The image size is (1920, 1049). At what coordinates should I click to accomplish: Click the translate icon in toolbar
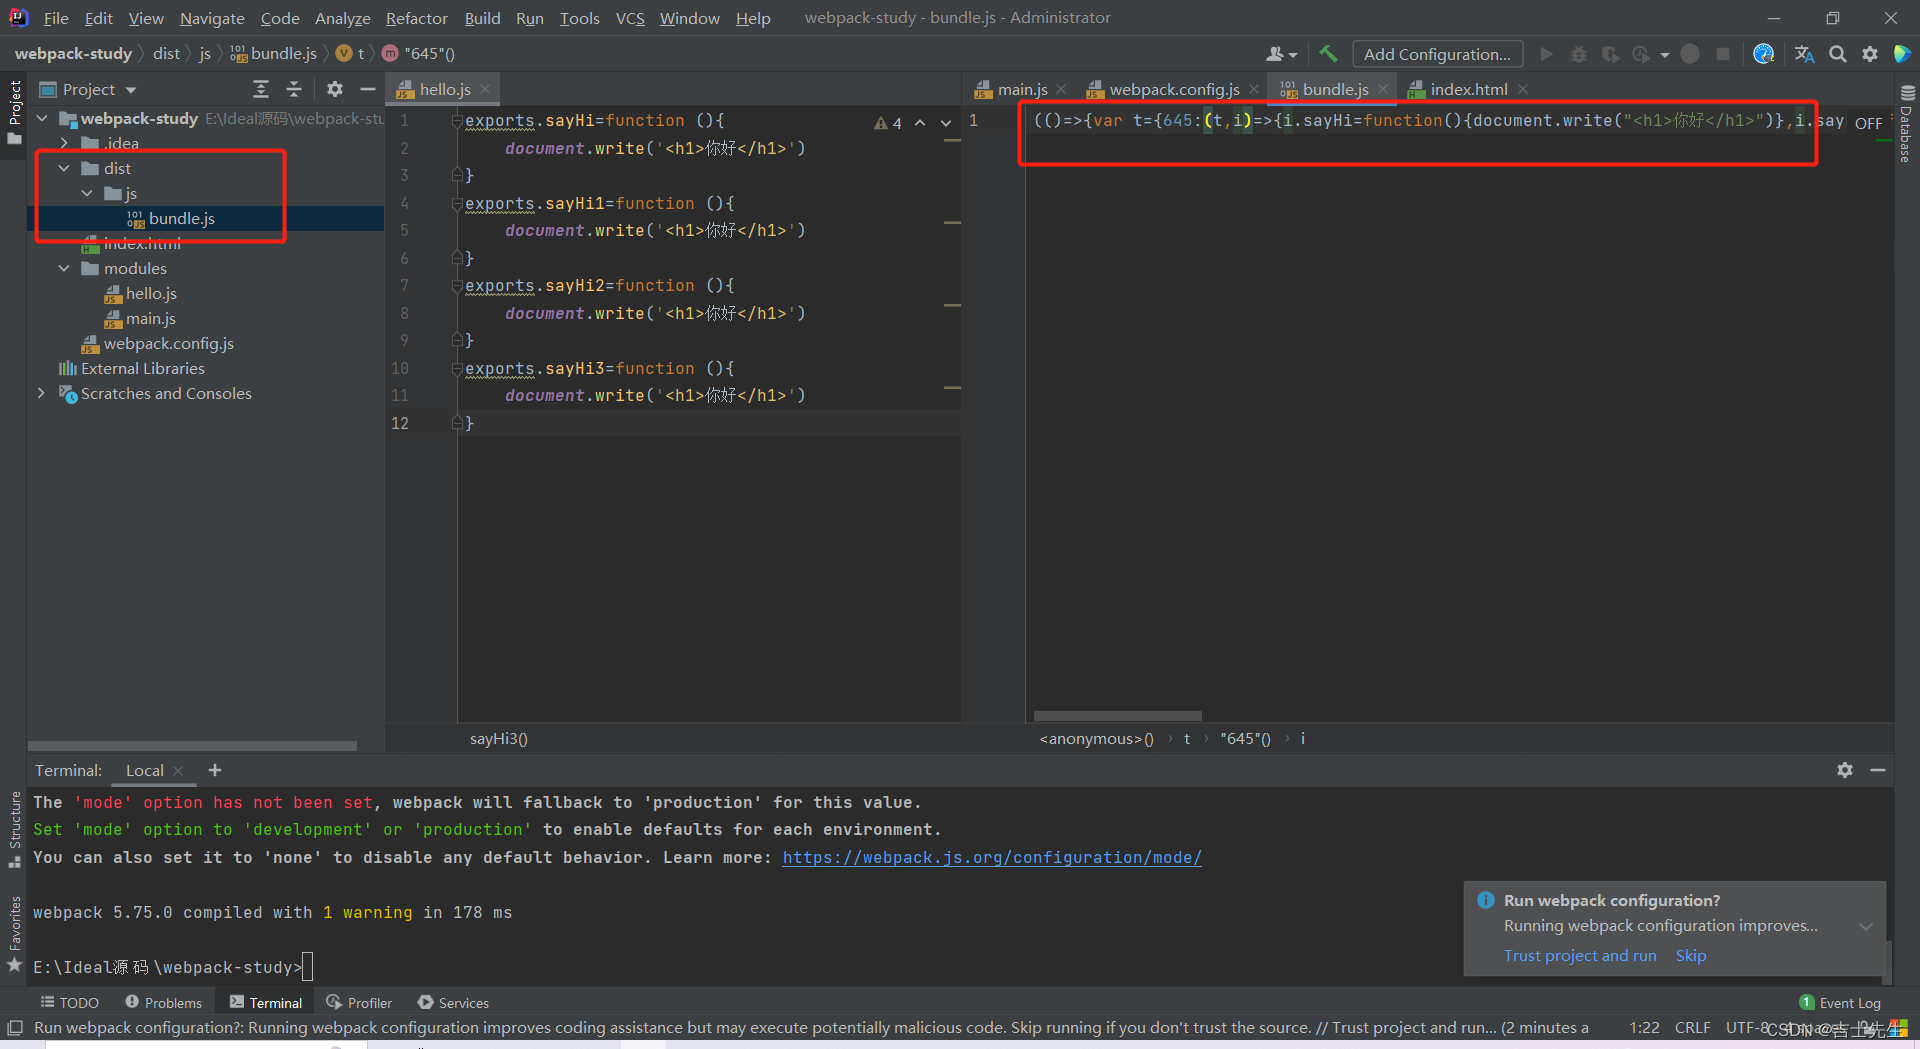click(x=1804, y=54)
